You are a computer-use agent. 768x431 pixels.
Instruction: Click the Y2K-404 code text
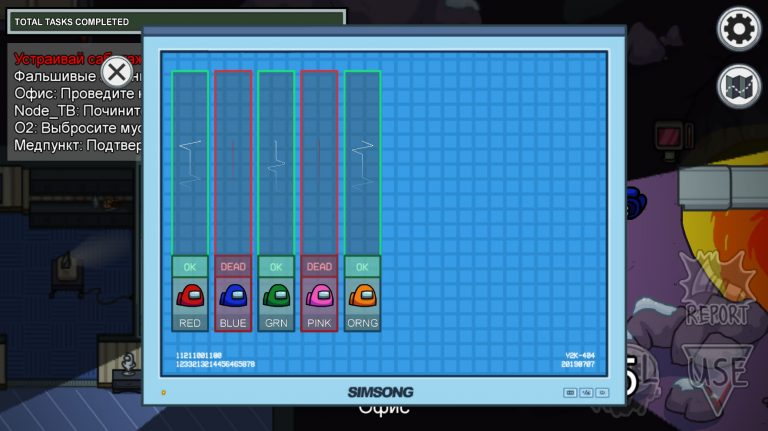pos(580,356)
